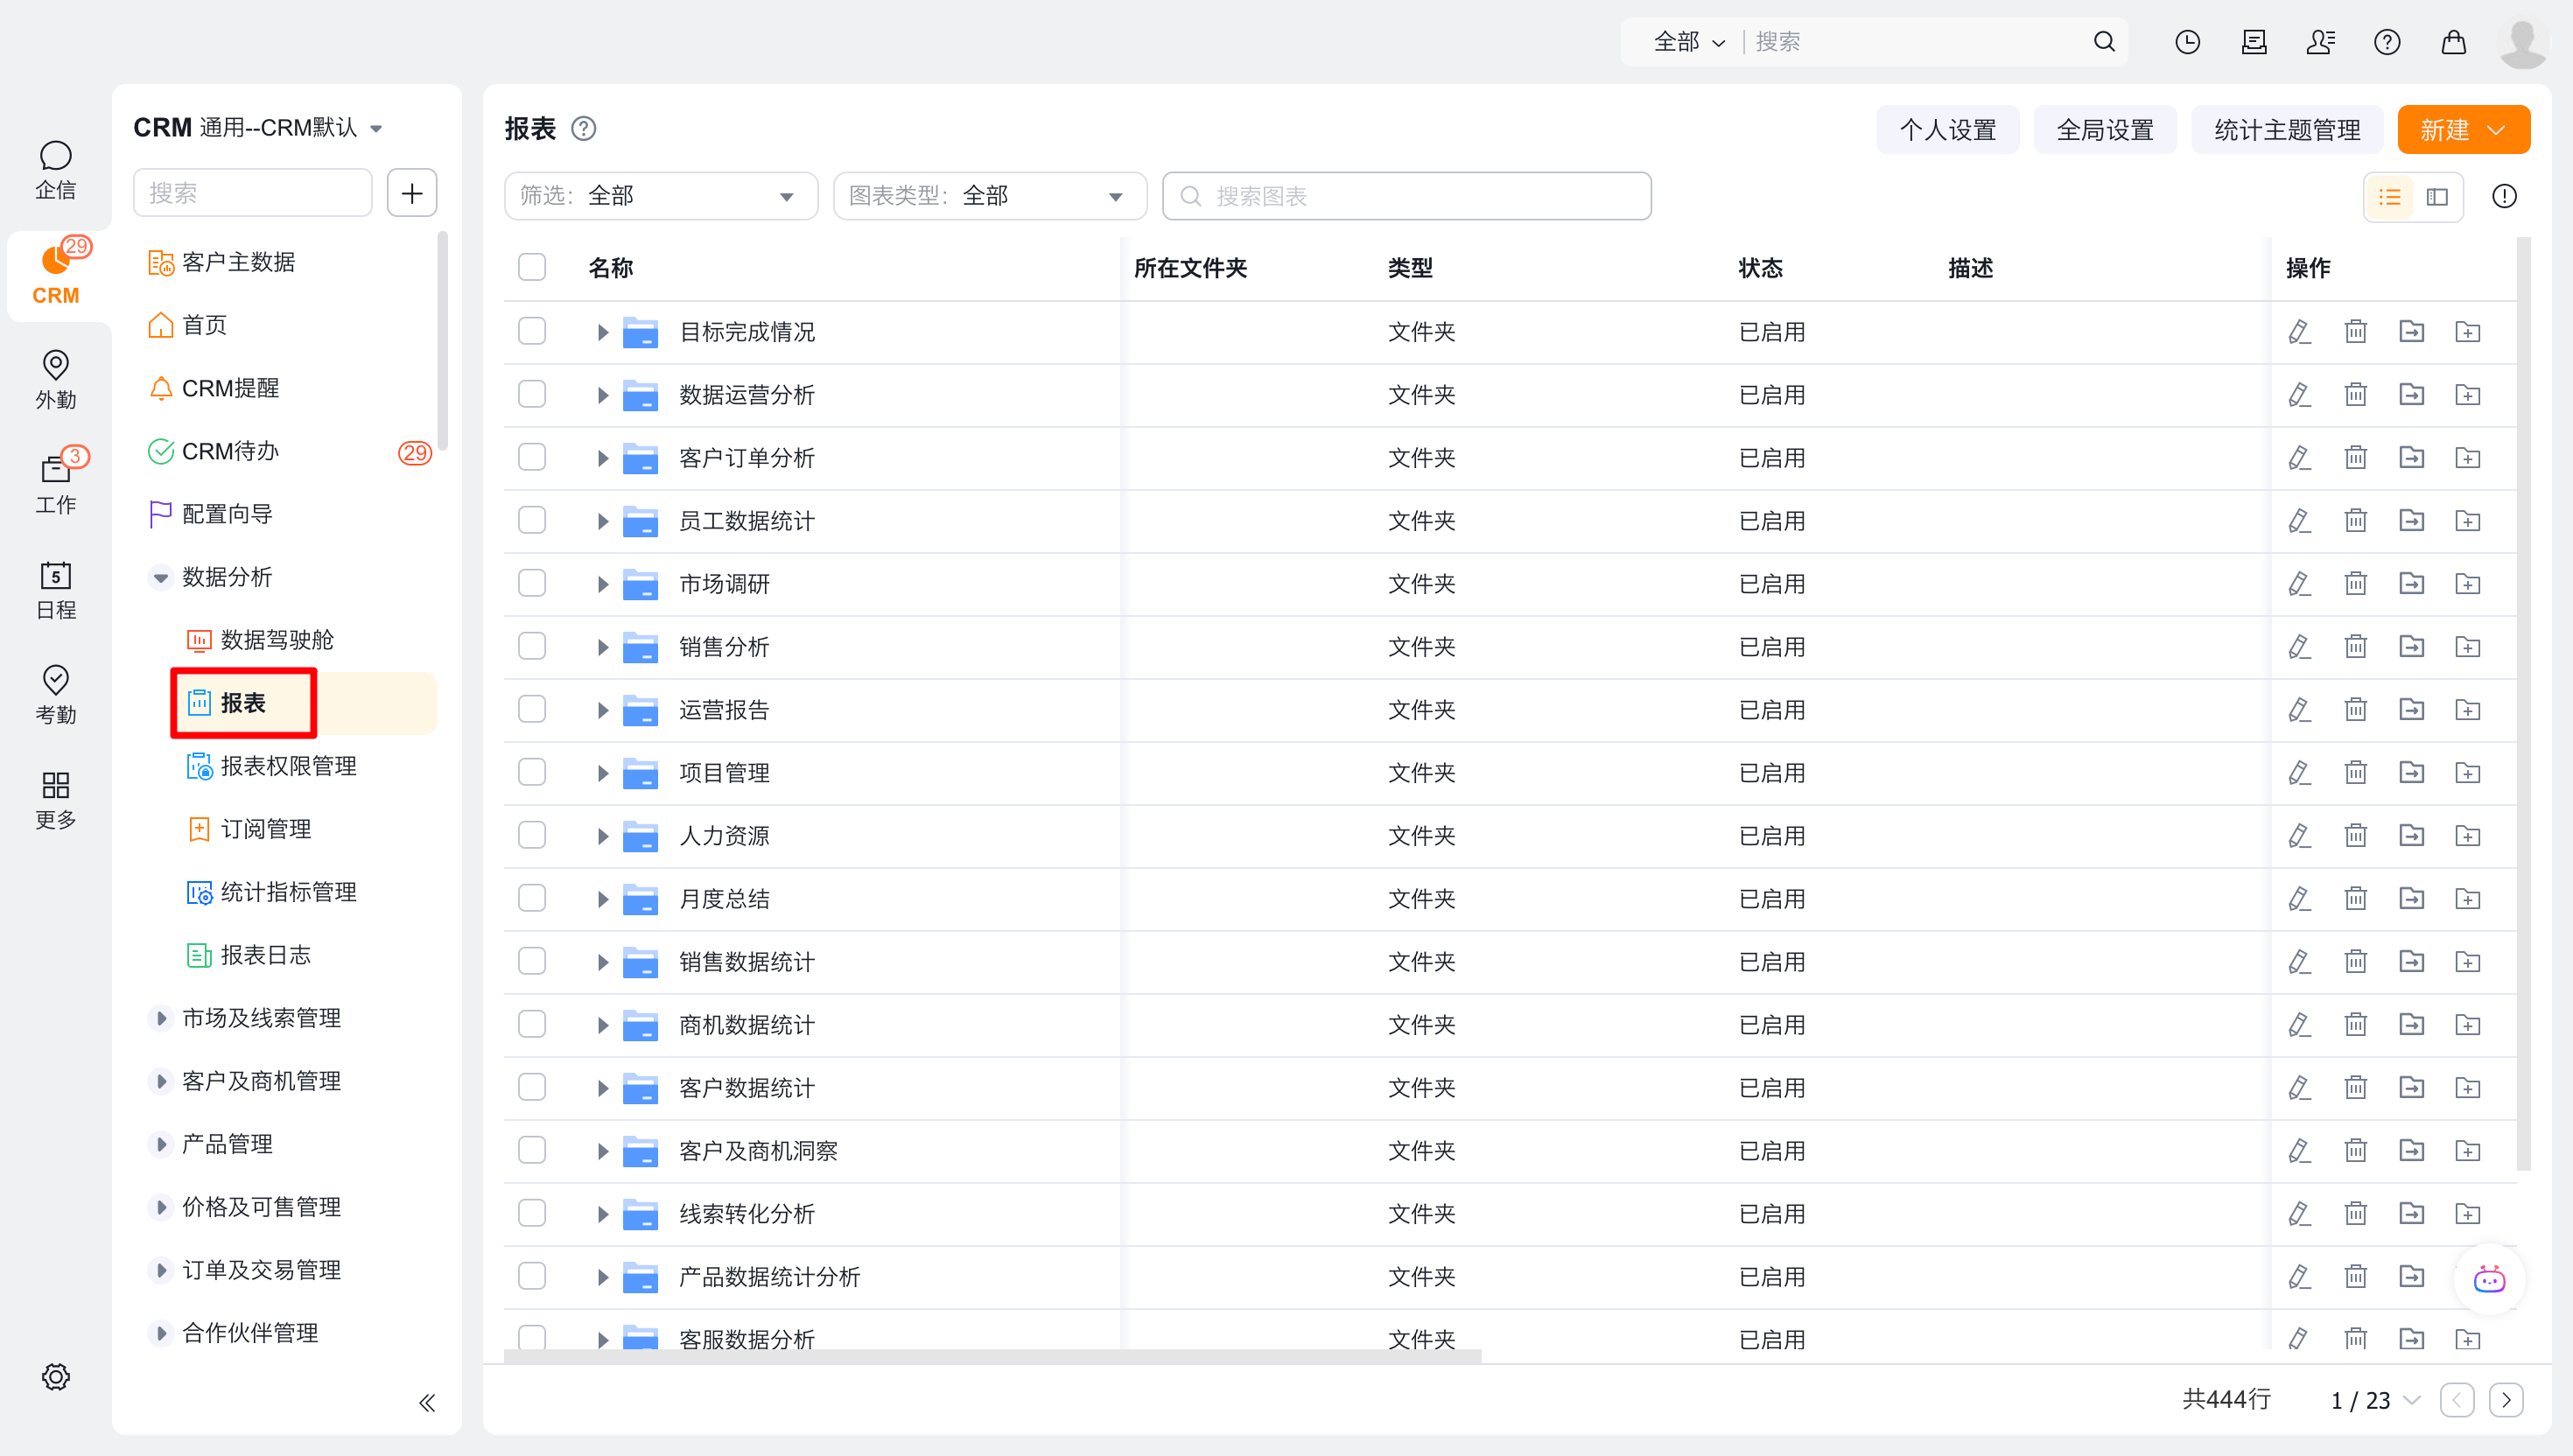Check the checkbox for 销售分析 folder
Viewport: 2573px width, 1456px height.
click(532, 647)
